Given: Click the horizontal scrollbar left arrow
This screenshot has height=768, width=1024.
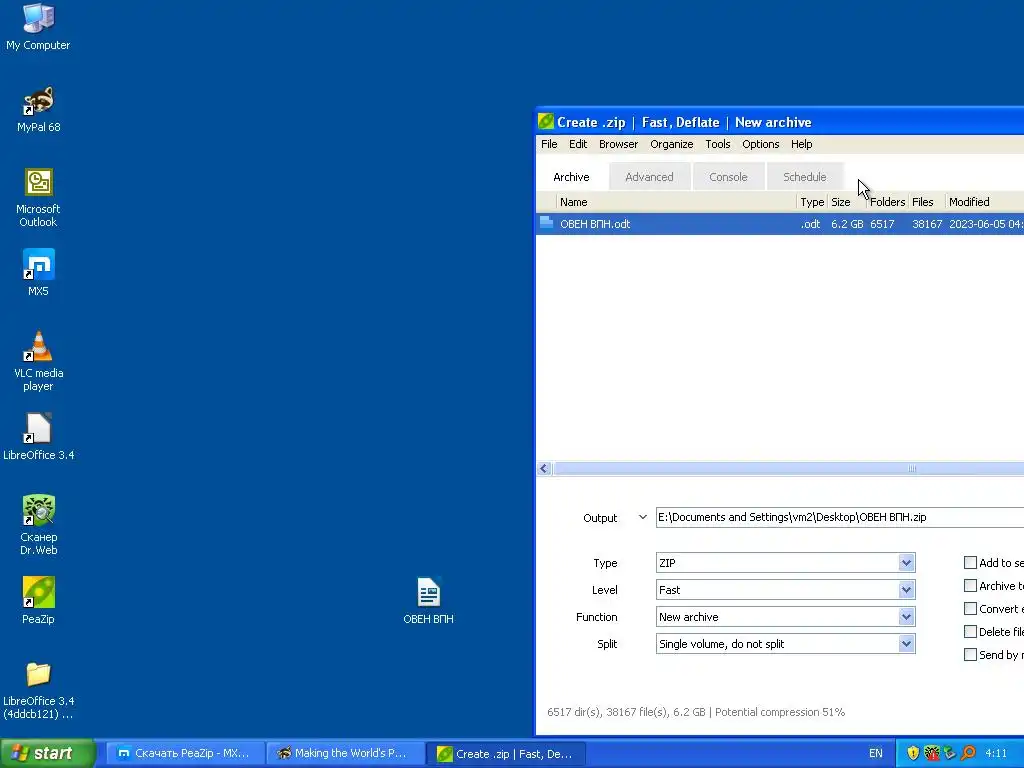Looking at the screenshot, I should click(544, 468).
